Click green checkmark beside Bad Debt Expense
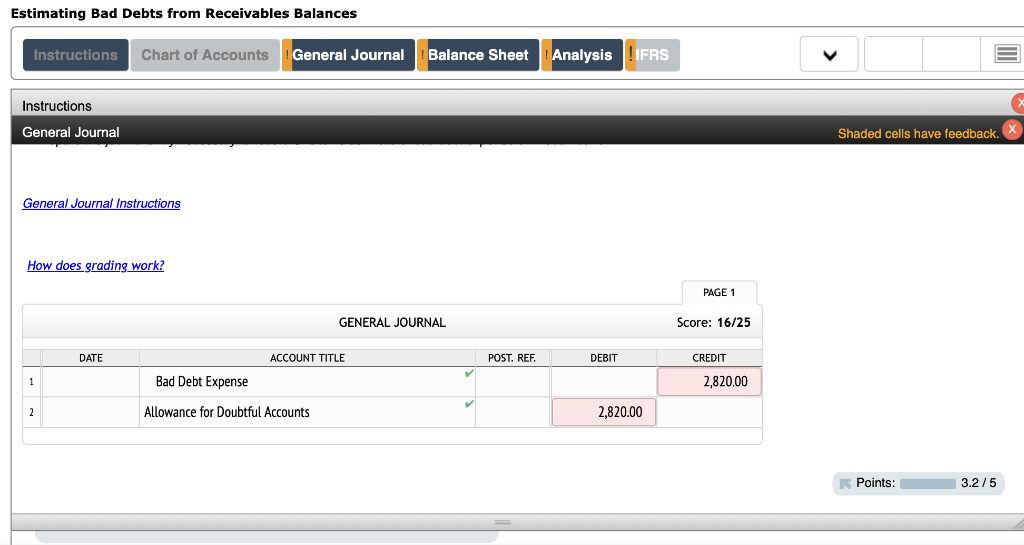The width and height of the screenshot is (1024, 545). (x=469, y=373)
